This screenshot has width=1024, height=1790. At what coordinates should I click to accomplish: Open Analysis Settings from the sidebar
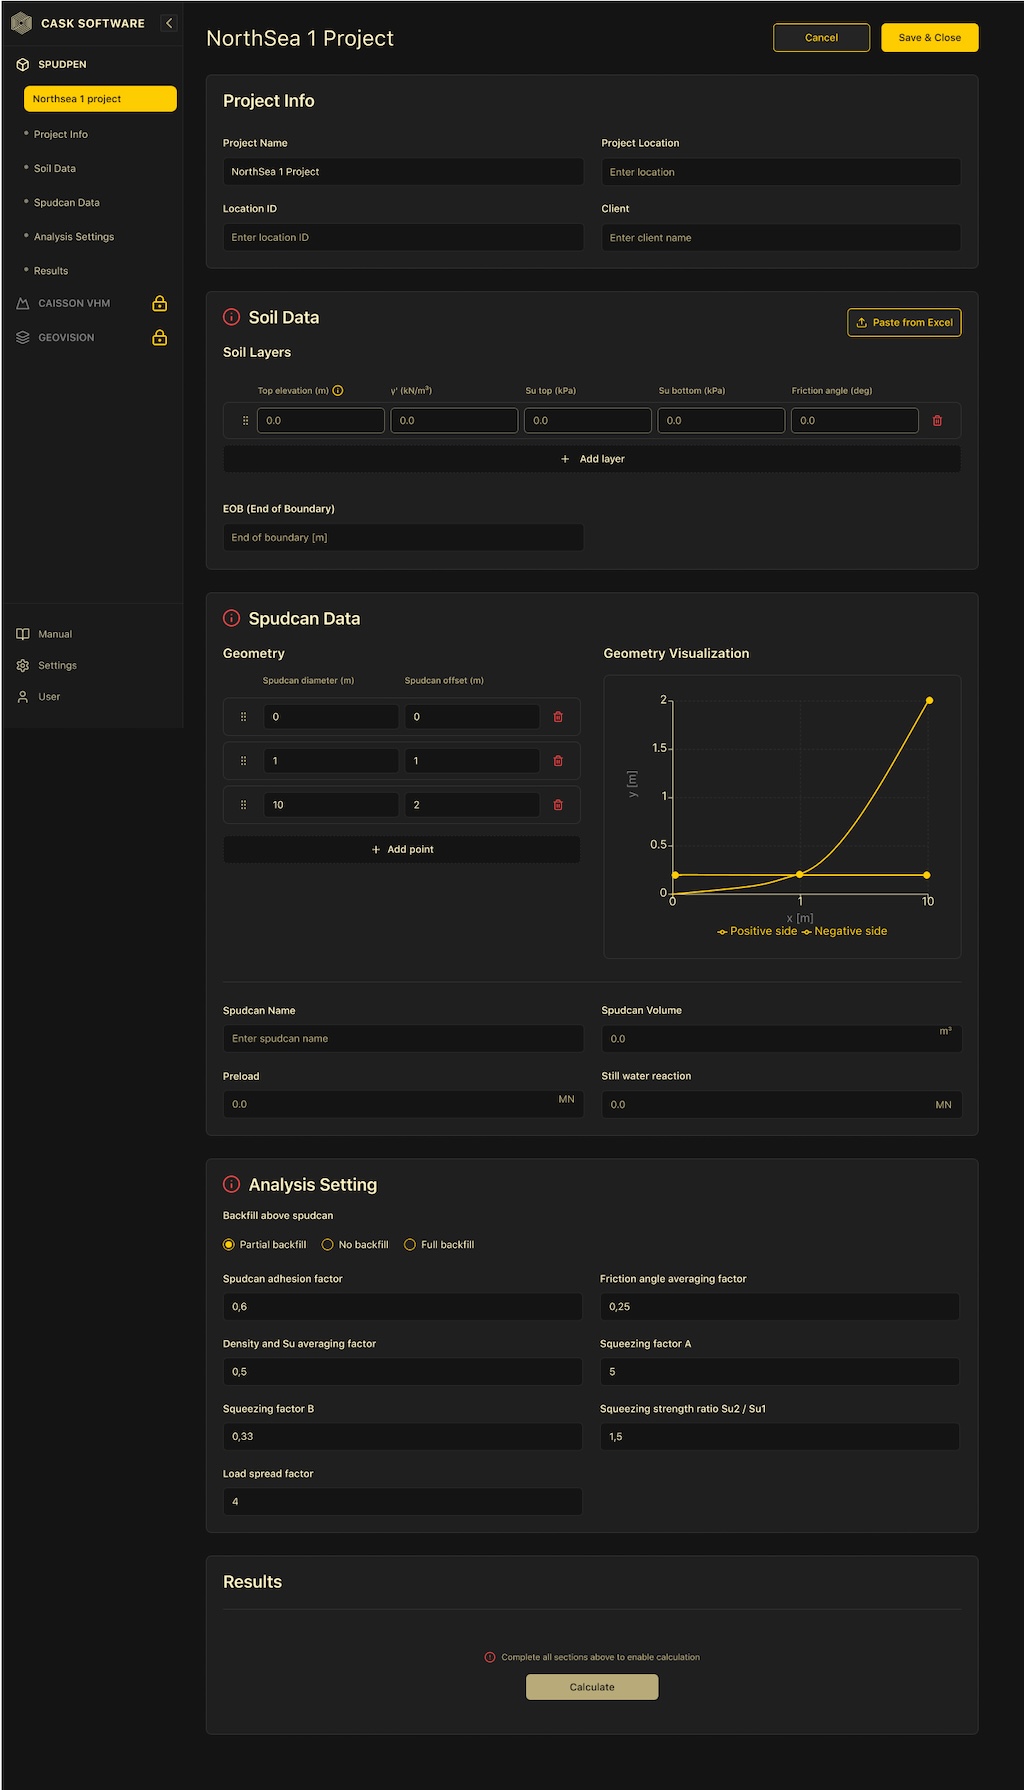point(74,237)
